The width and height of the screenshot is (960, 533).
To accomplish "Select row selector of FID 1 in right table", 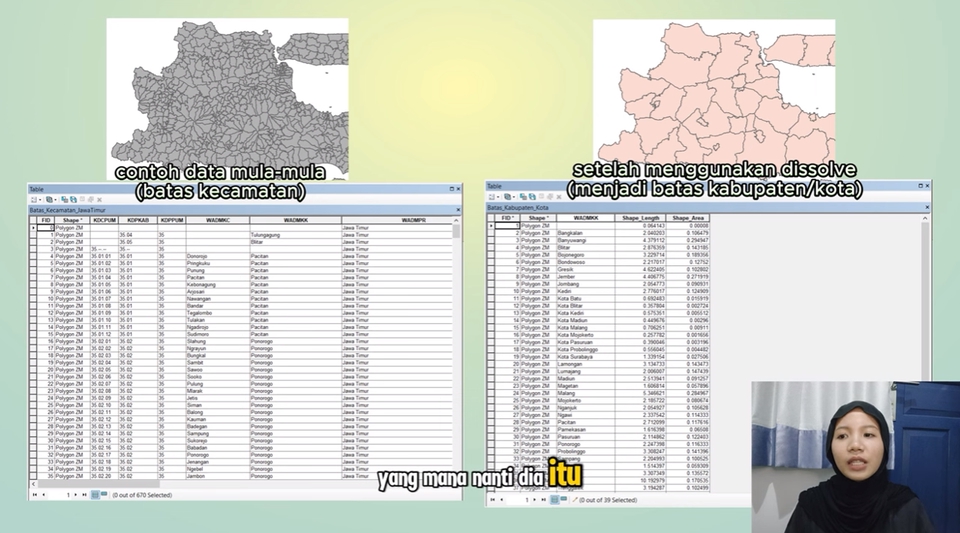I will pyautogui.click(x=491, y=226).
